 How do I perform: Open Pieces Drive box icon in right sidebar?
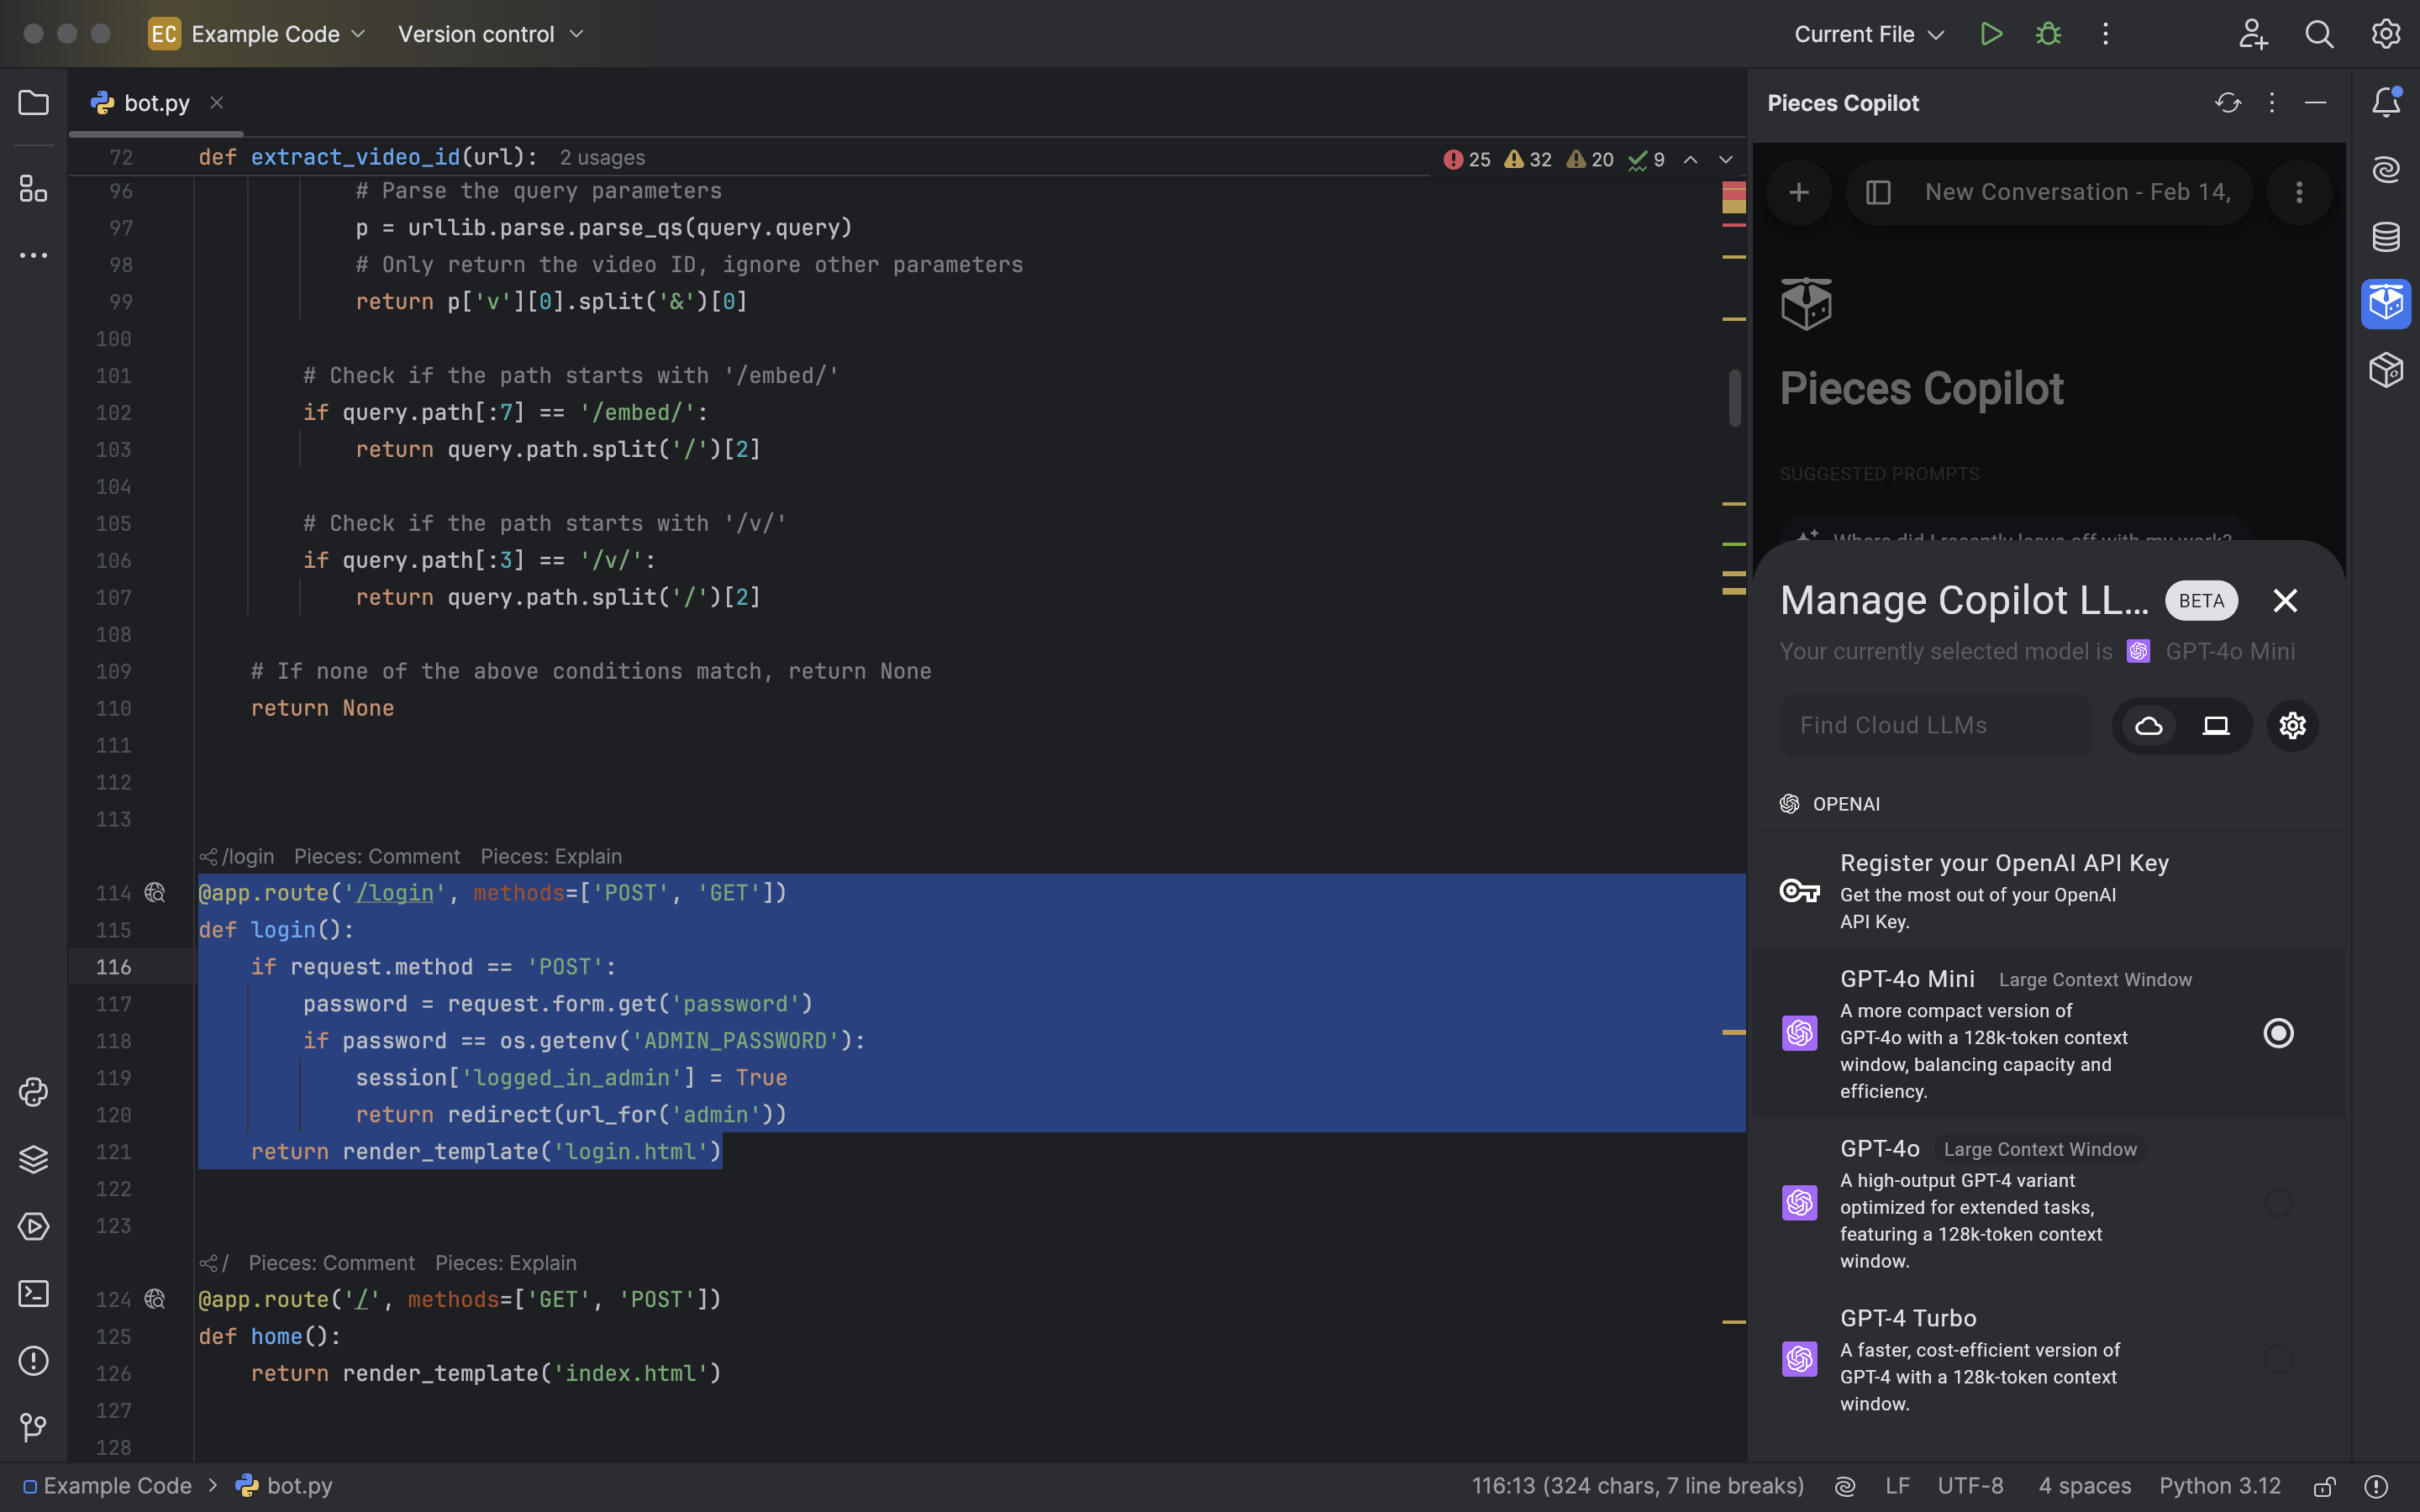pyautogui.click(x=2386, y=370)
